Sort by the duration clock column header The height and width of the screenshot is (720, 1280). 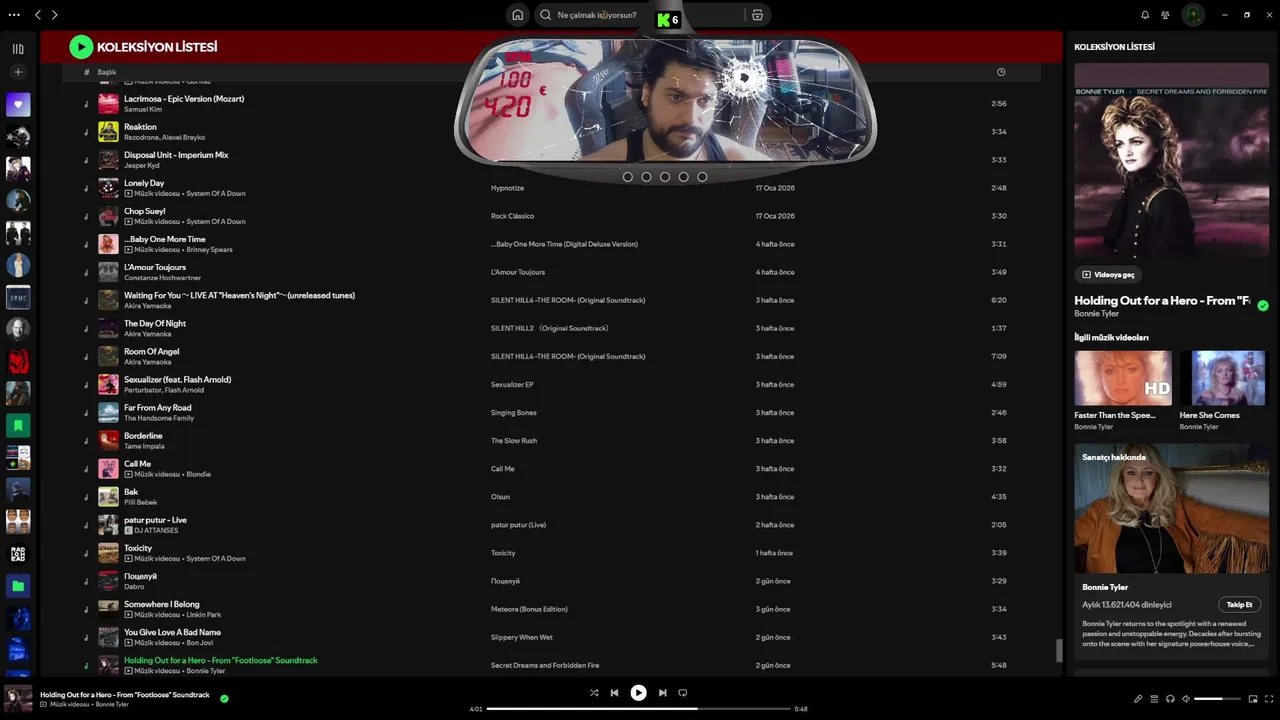pyautogui.click(x=1001, y=72)
